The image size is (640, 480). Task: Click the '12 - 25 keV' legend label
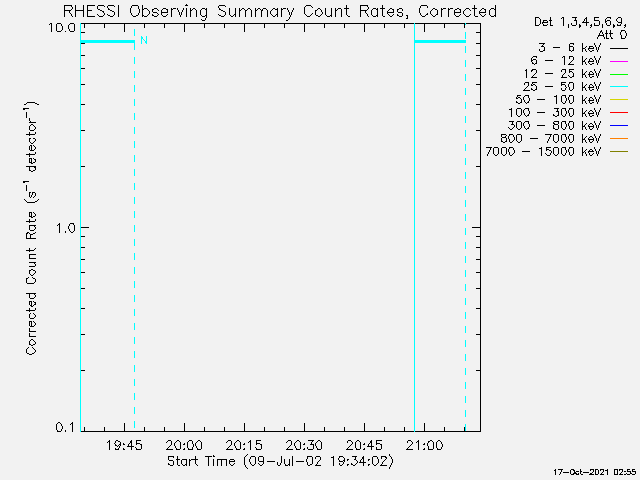pyautogui.click(x=562, y=74)
